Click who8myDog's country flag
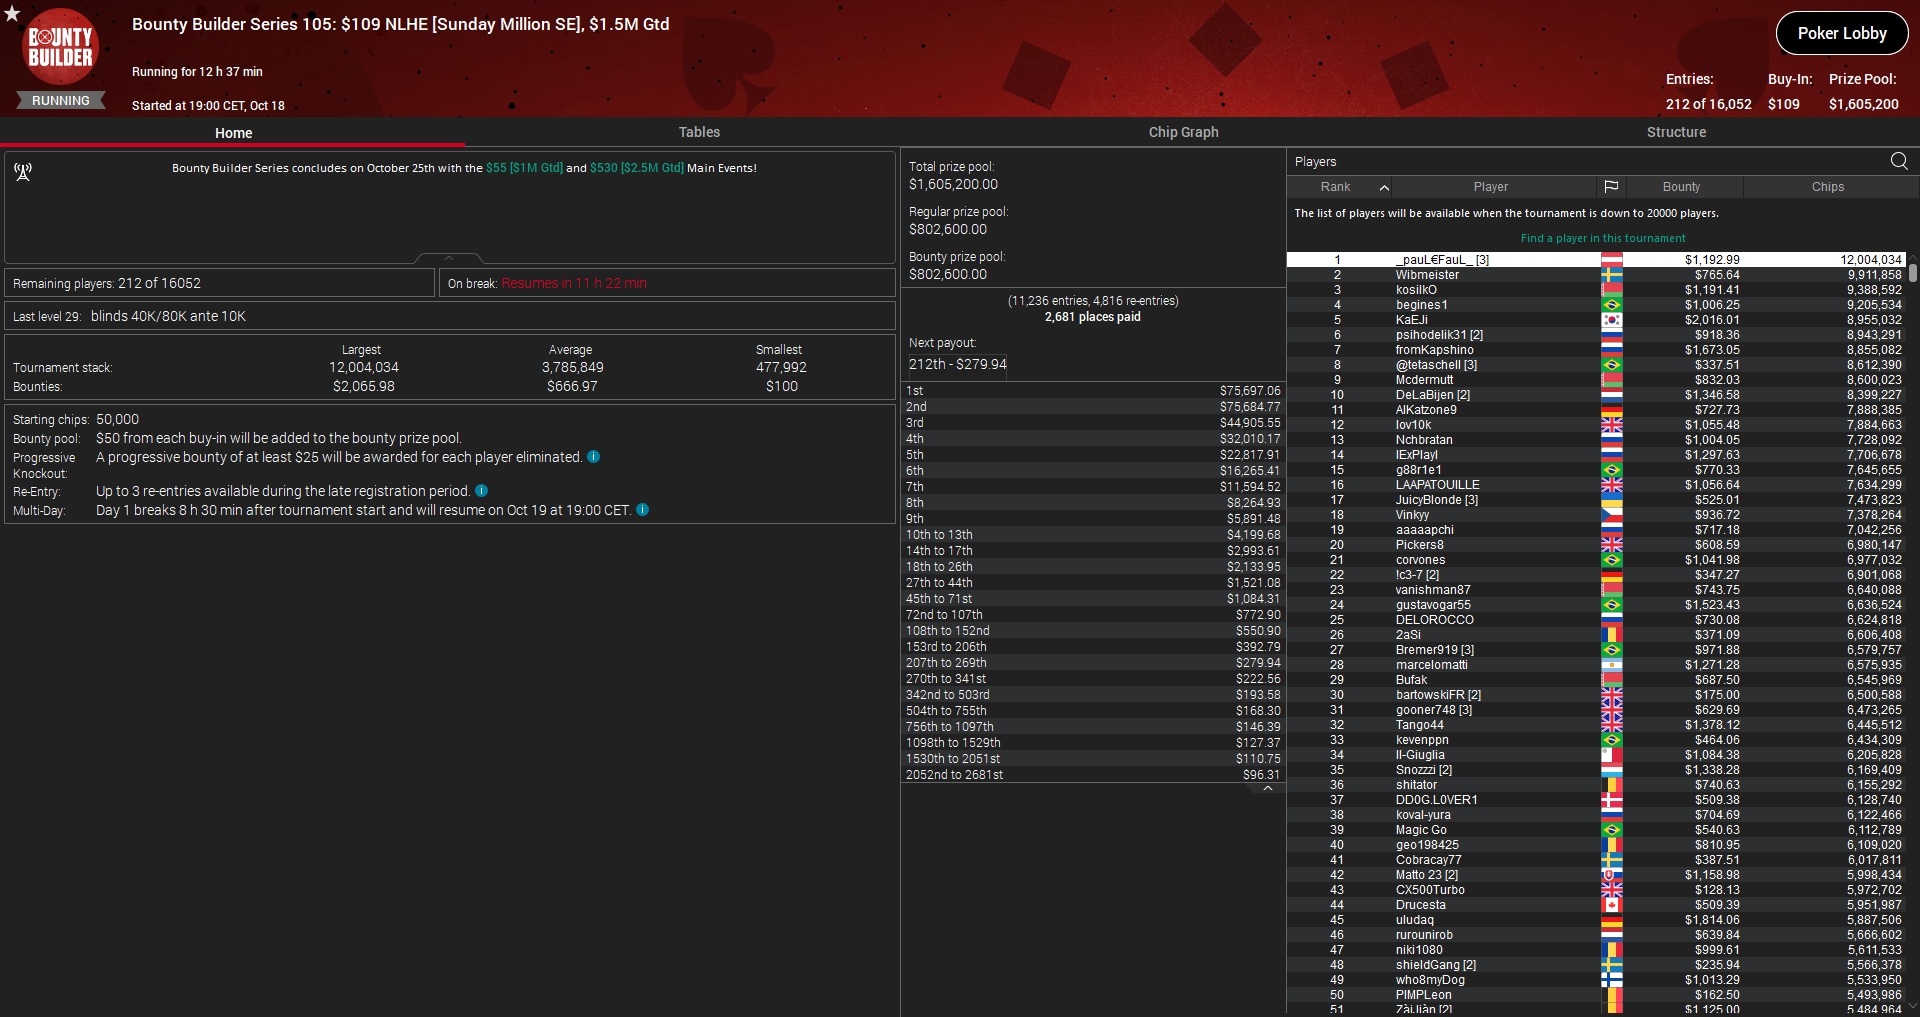This screenshot has width=1920, height=1017. pos(1611,980)
